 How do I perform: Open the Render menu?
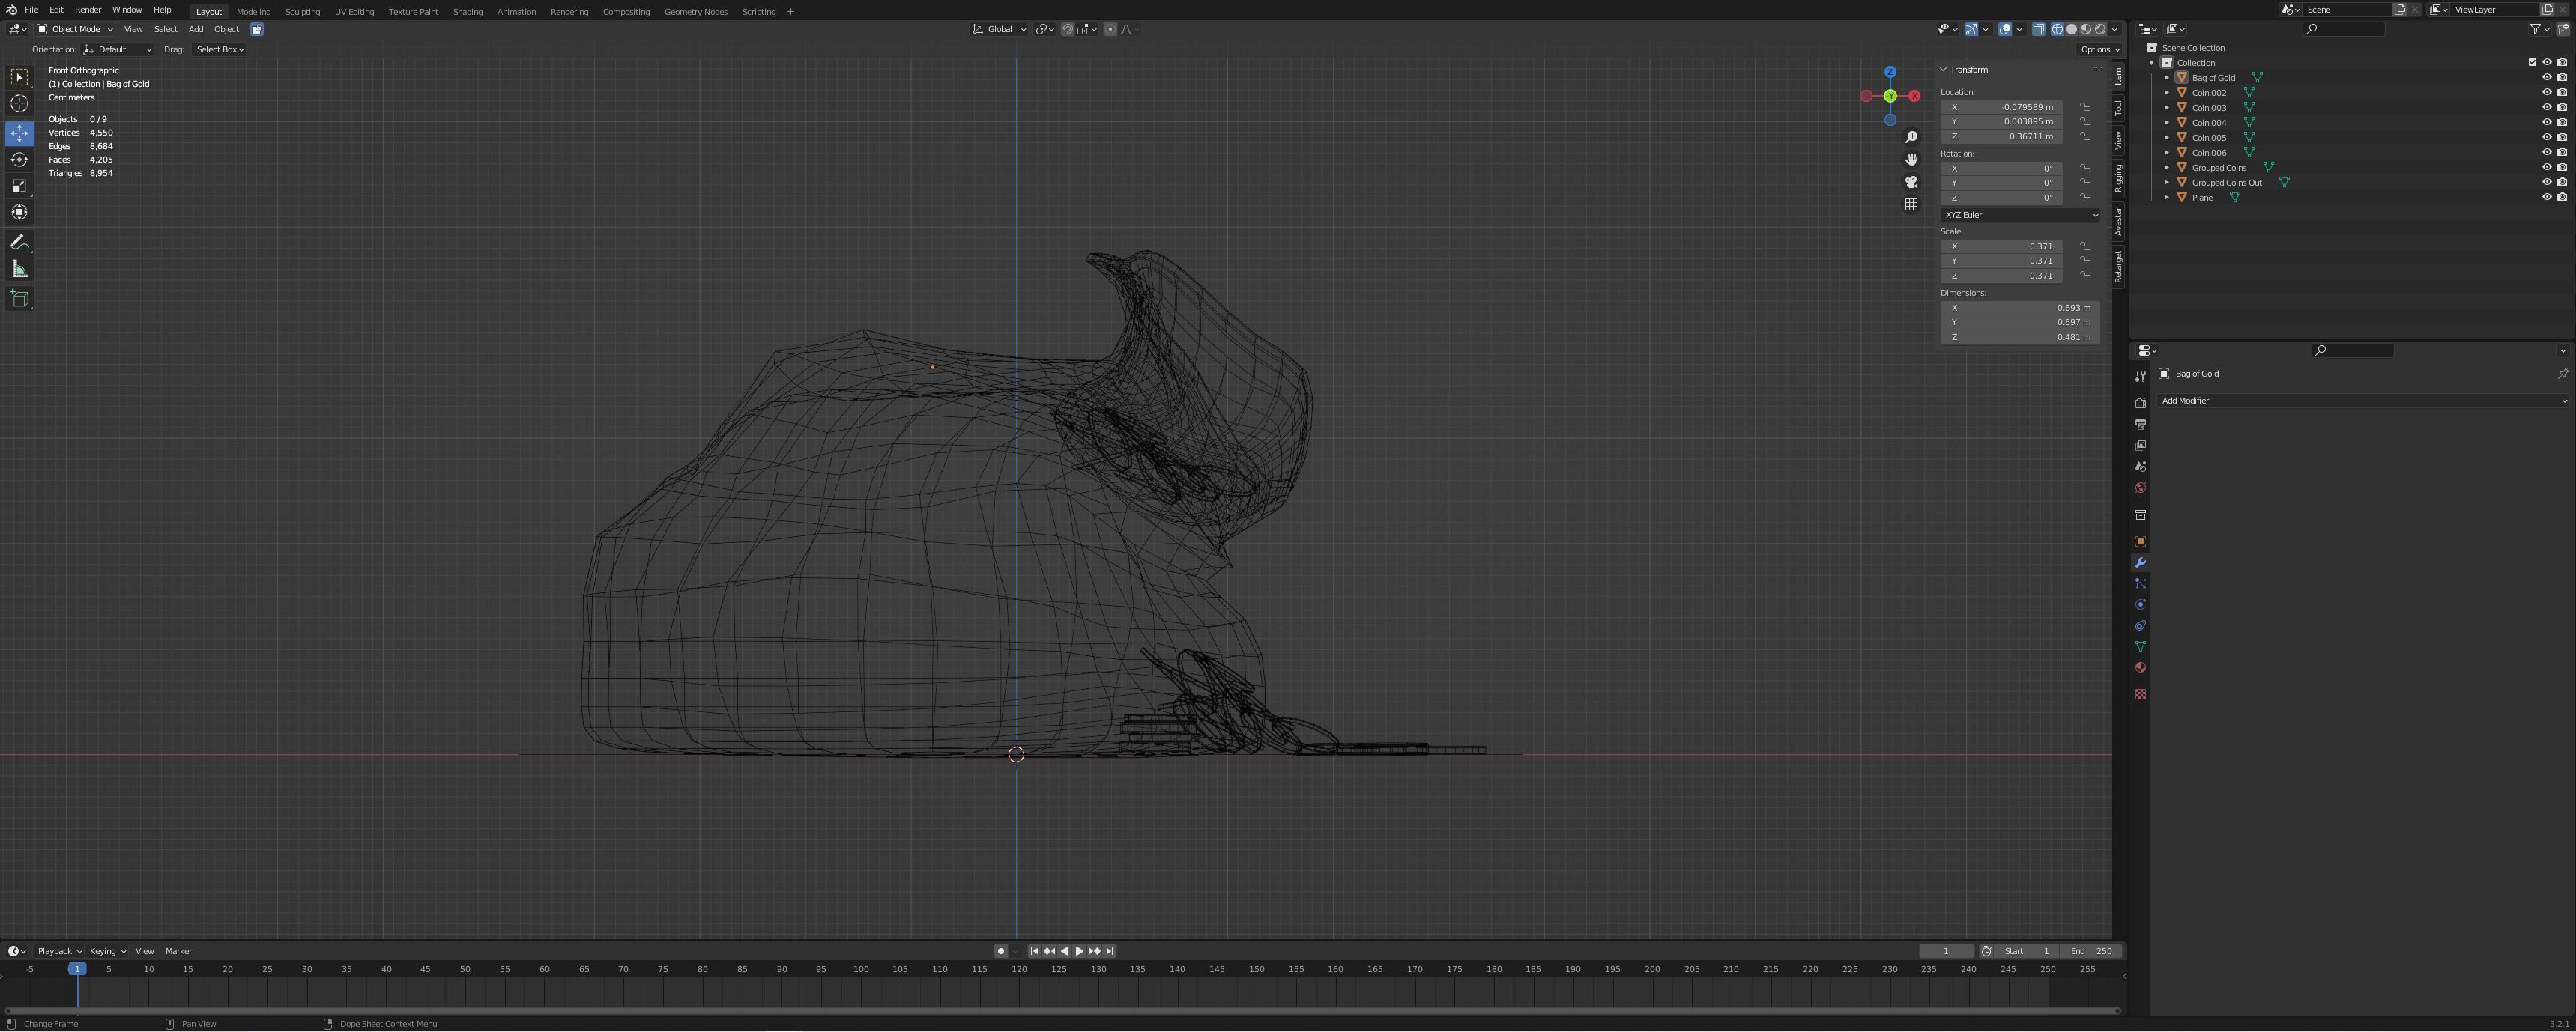pyautogui.click(x=88, y=10)
